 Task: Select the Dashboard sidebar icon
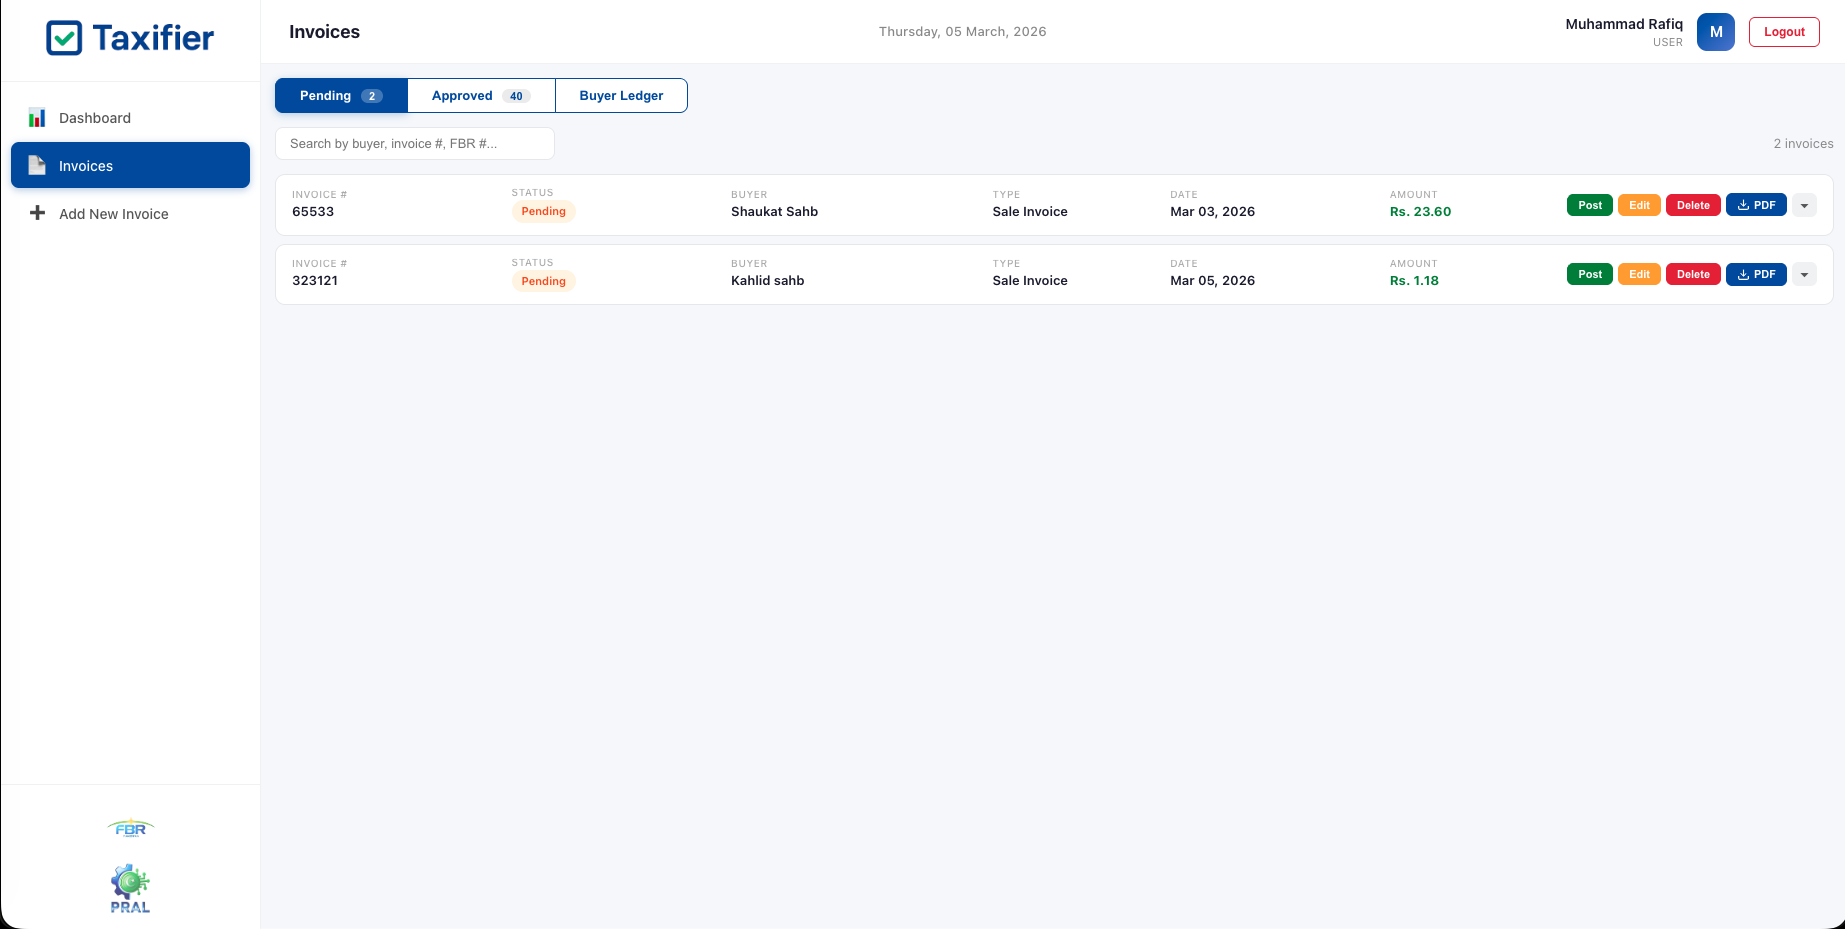pyautogui.click(x=37, y=117)
